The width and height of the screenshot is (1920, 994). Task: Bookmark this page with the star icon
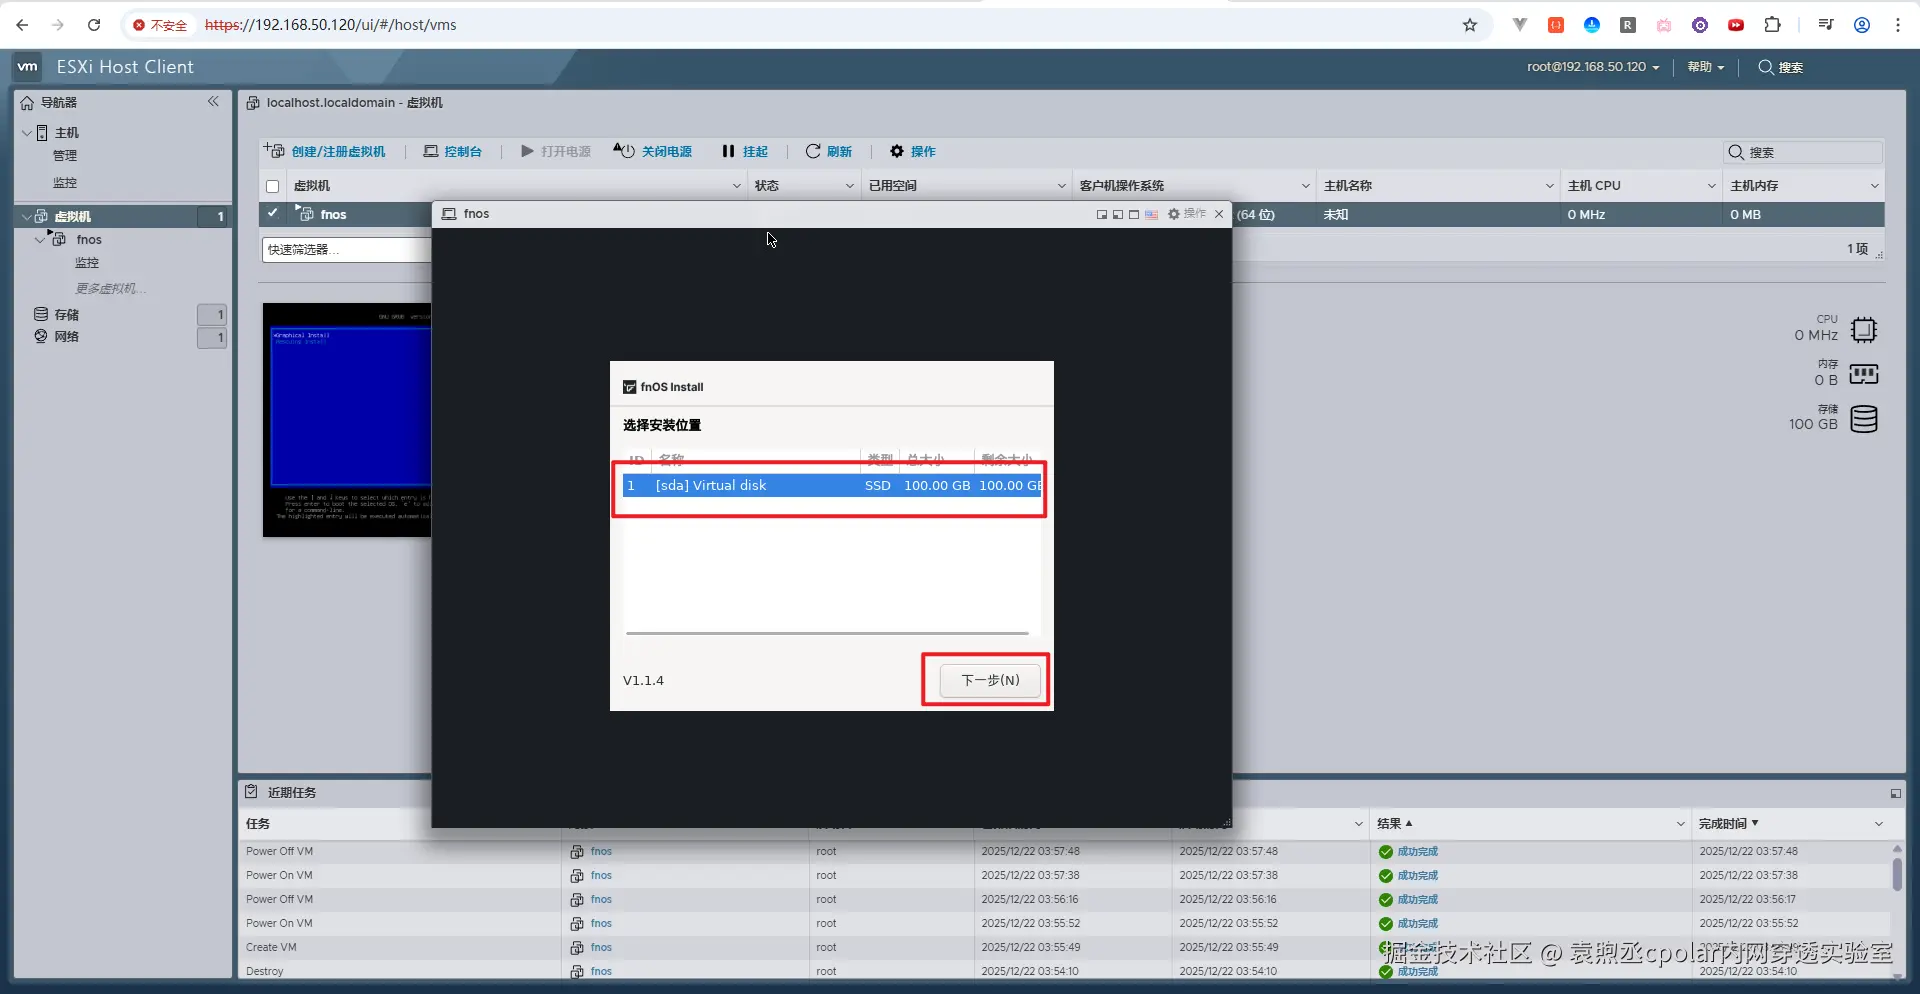coord(1470,25)
